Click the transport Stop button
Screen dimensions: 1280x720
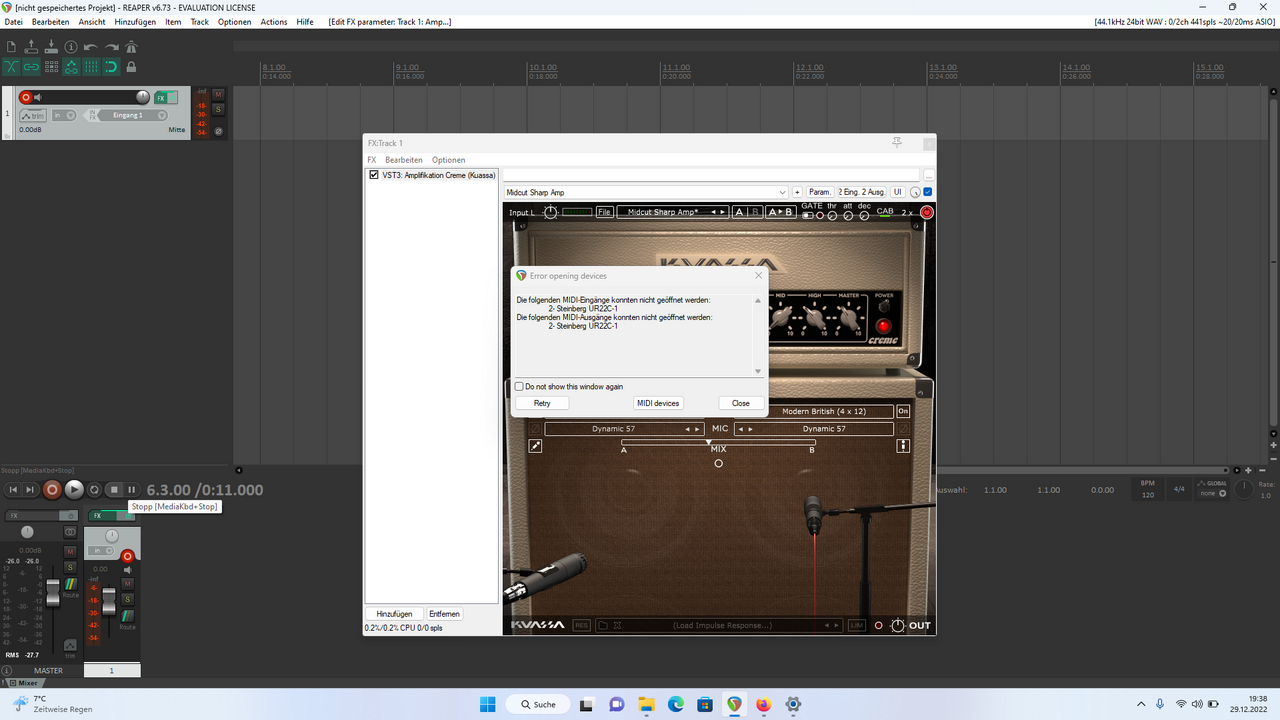click(x=114, y=490)
